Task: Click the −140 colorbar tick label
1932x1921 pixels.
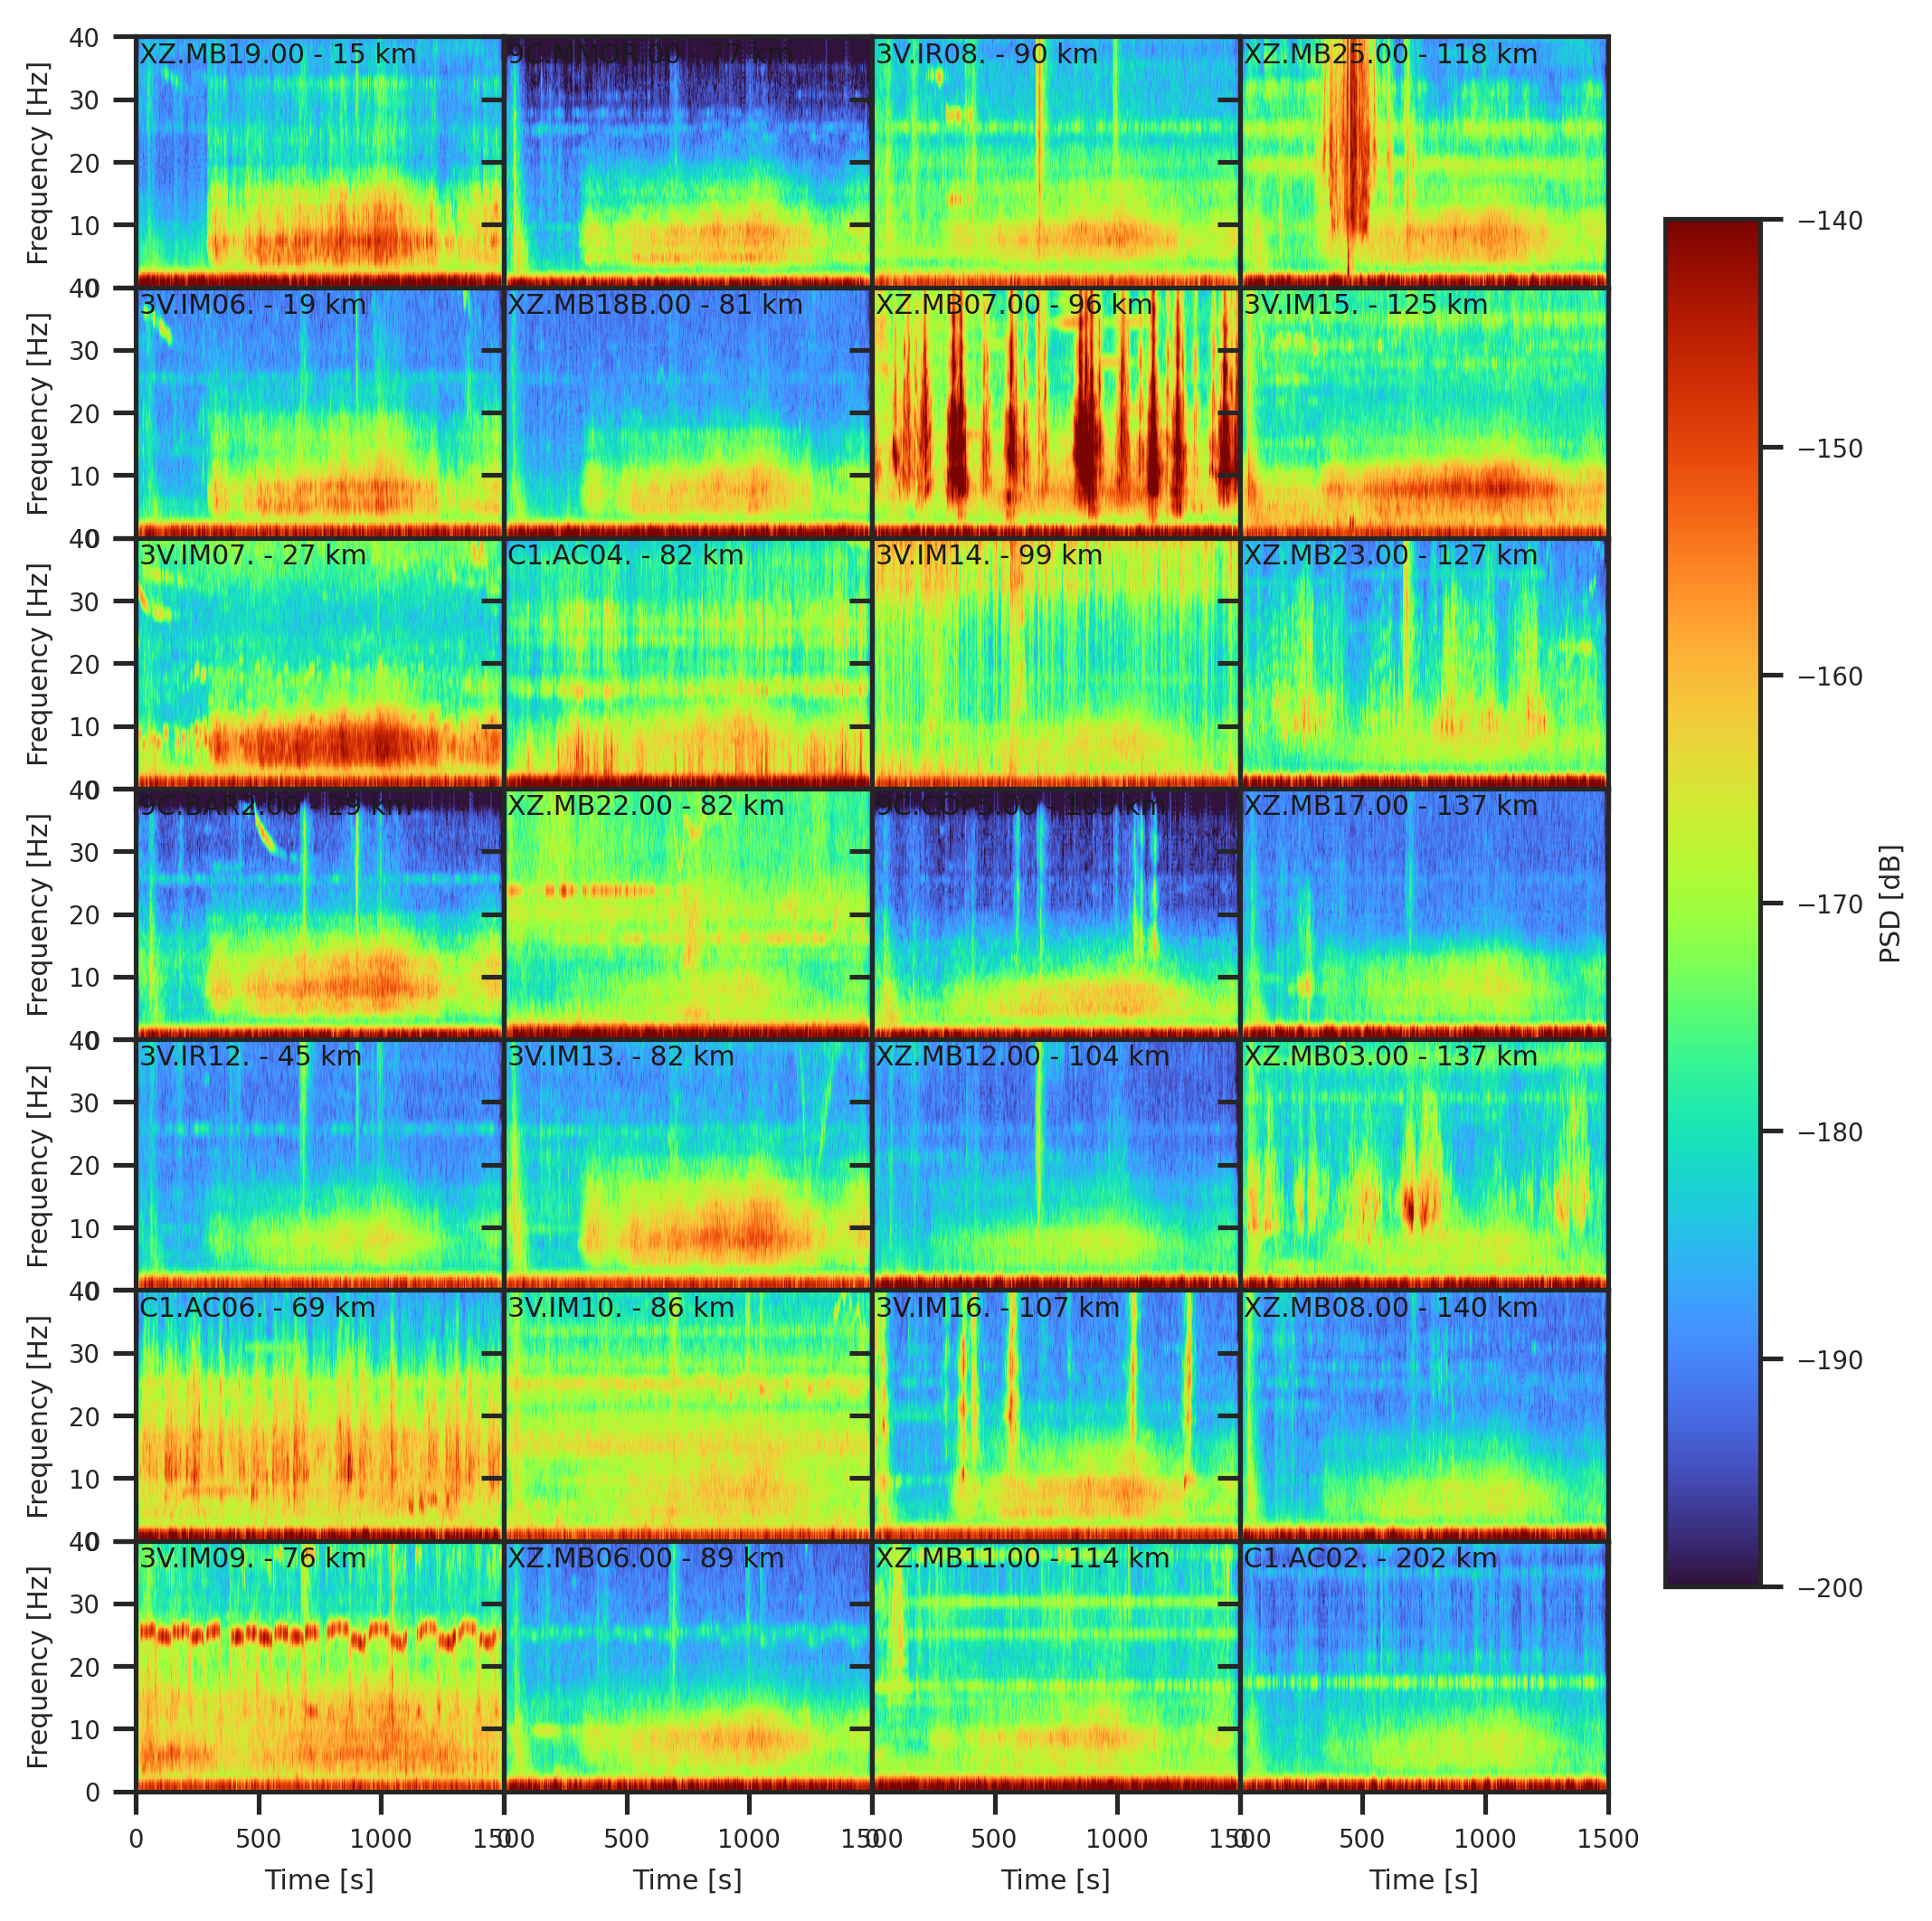Action: (x=1829, y=221)
